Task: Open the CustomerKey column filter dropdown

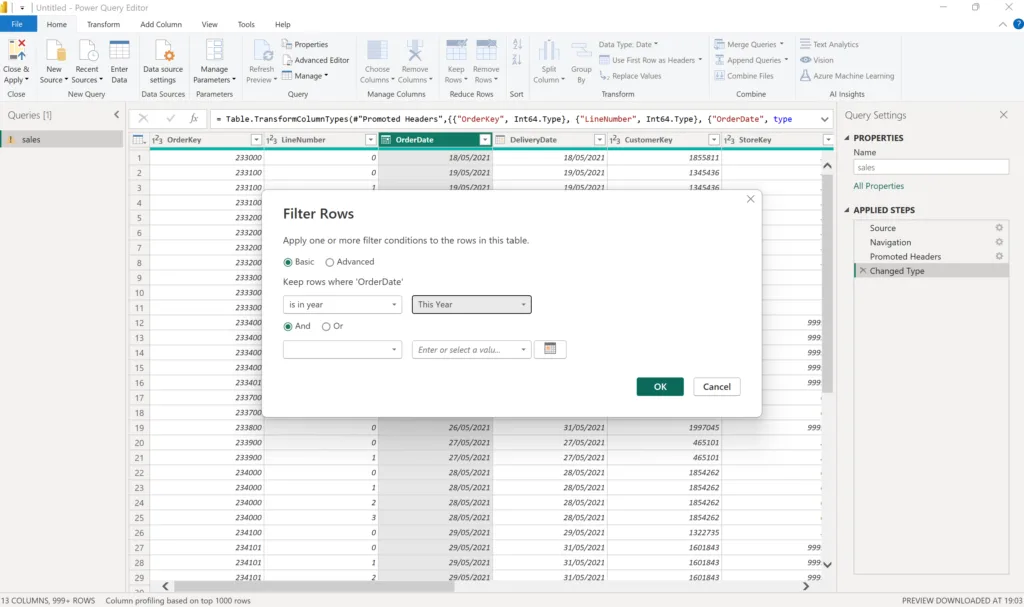Action: (x=714, y=140)
